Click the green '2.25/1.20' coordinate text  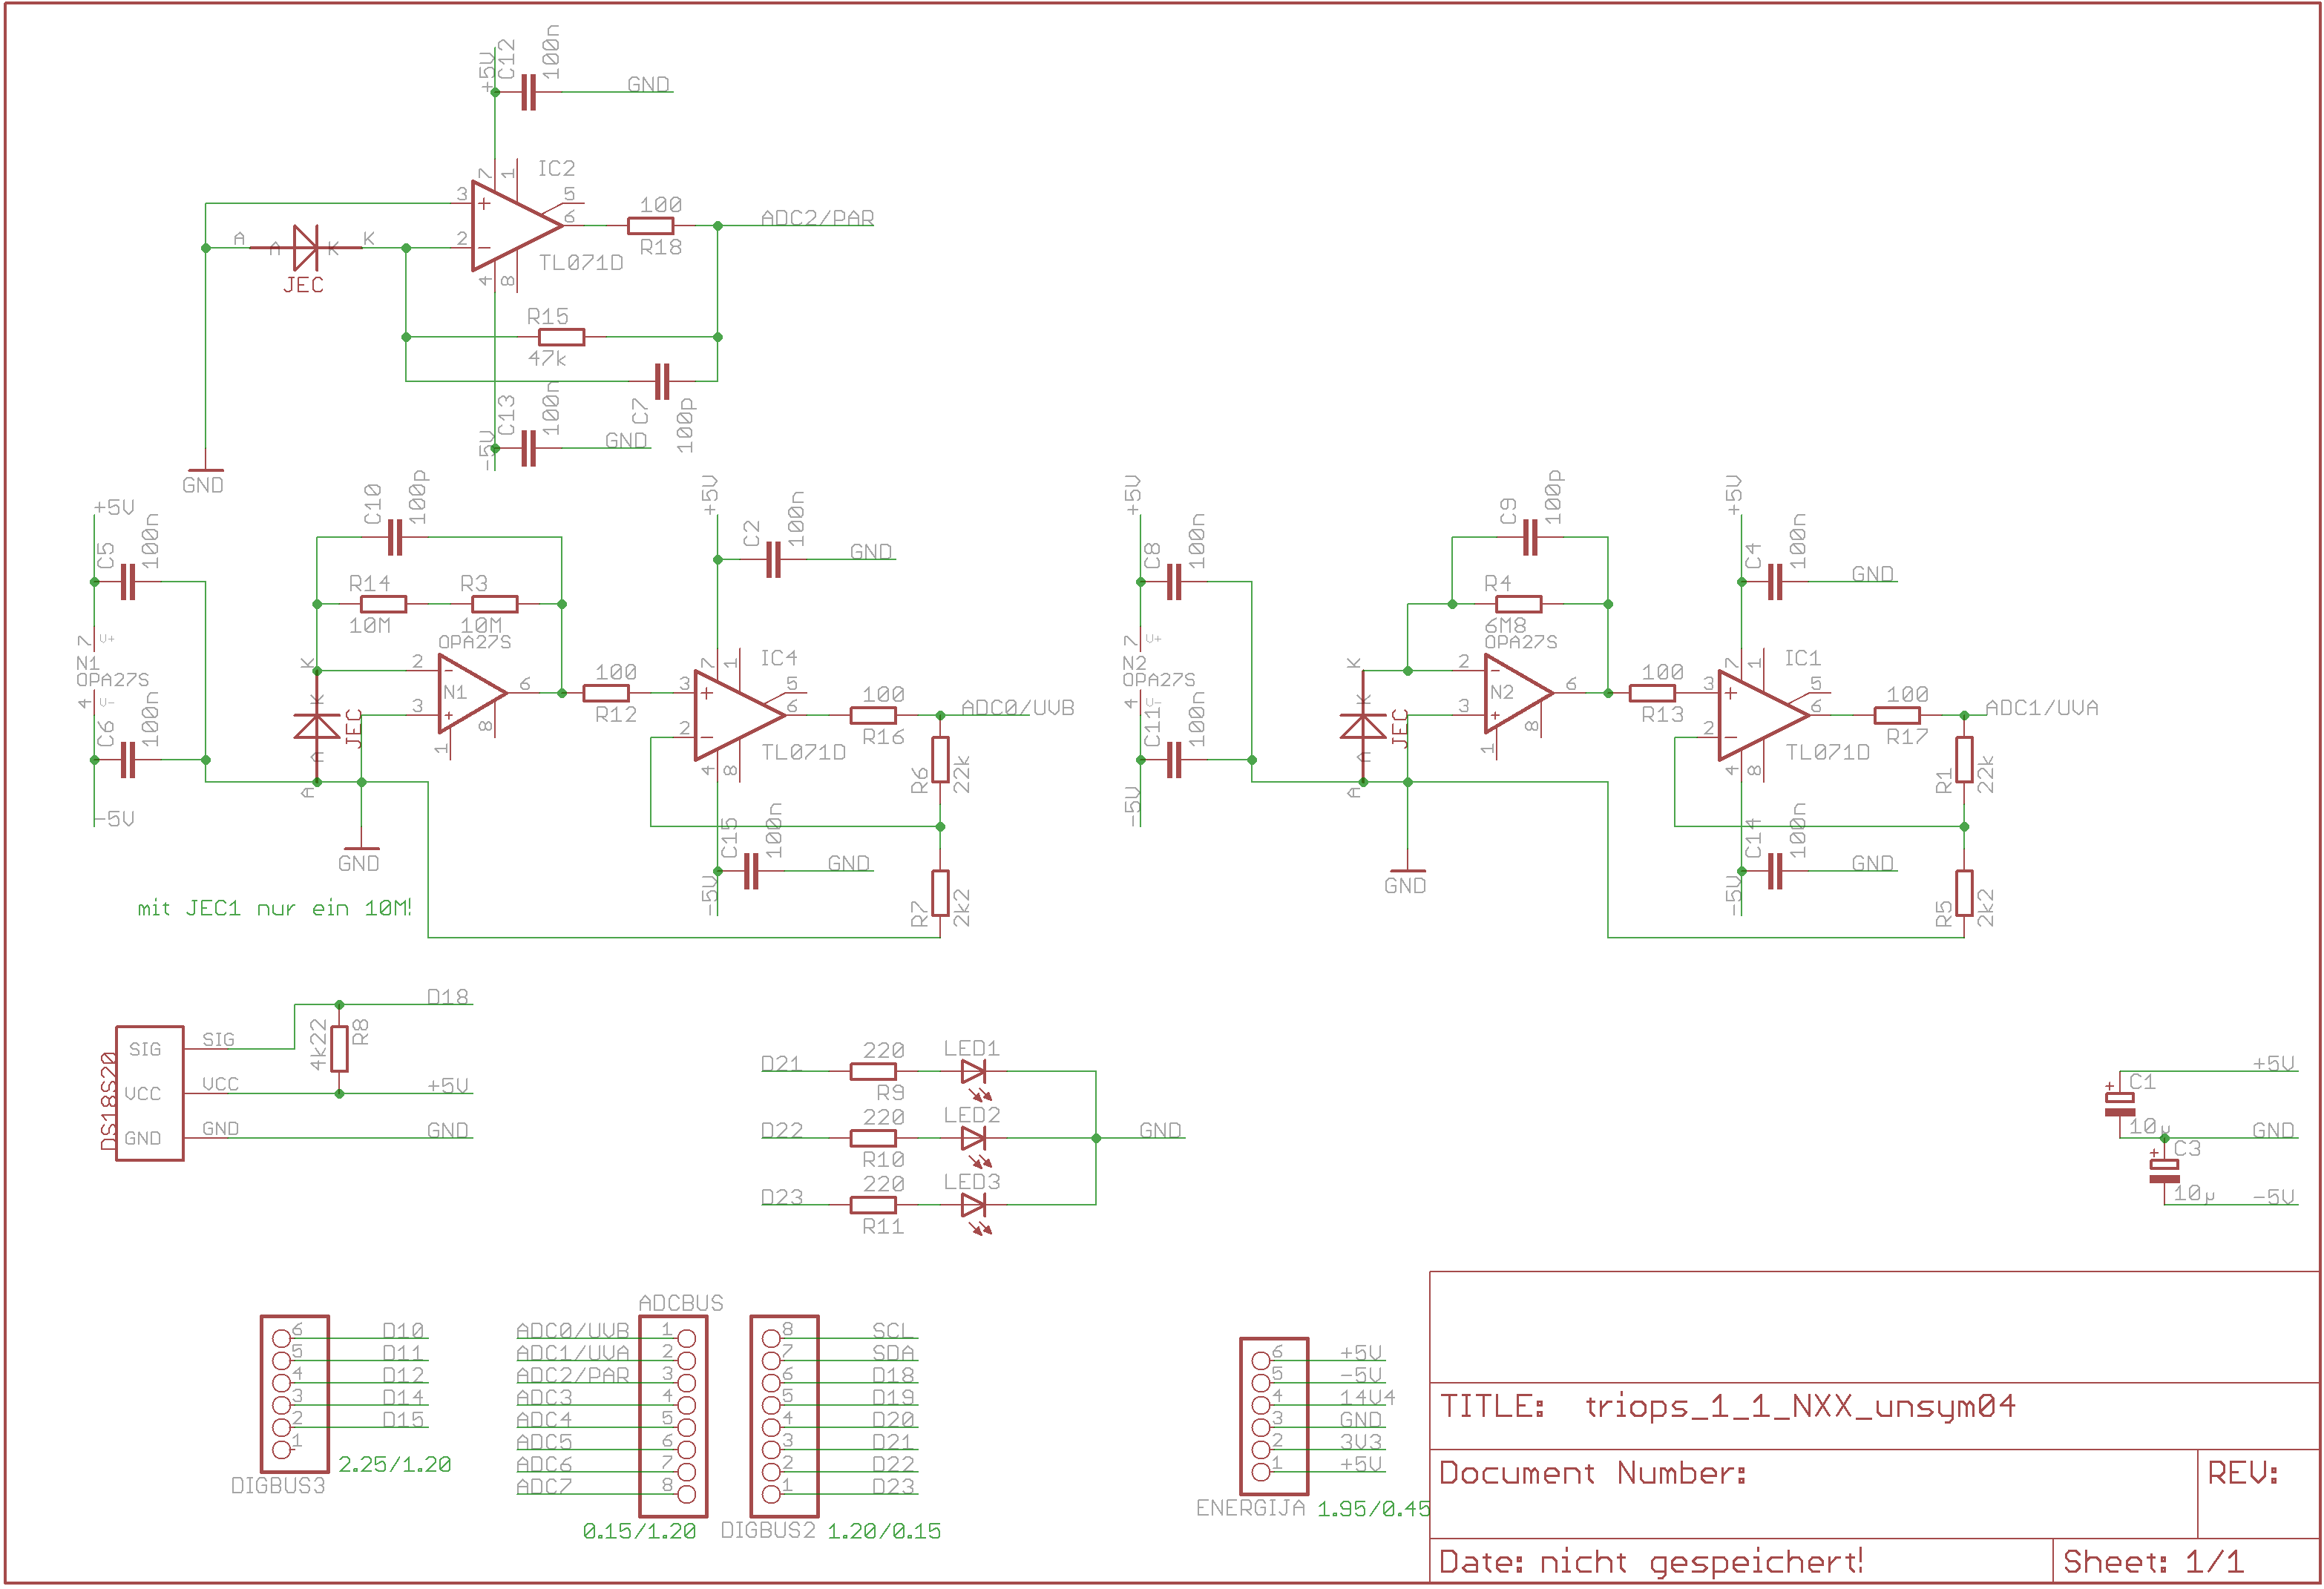(x=394, y=1465)
